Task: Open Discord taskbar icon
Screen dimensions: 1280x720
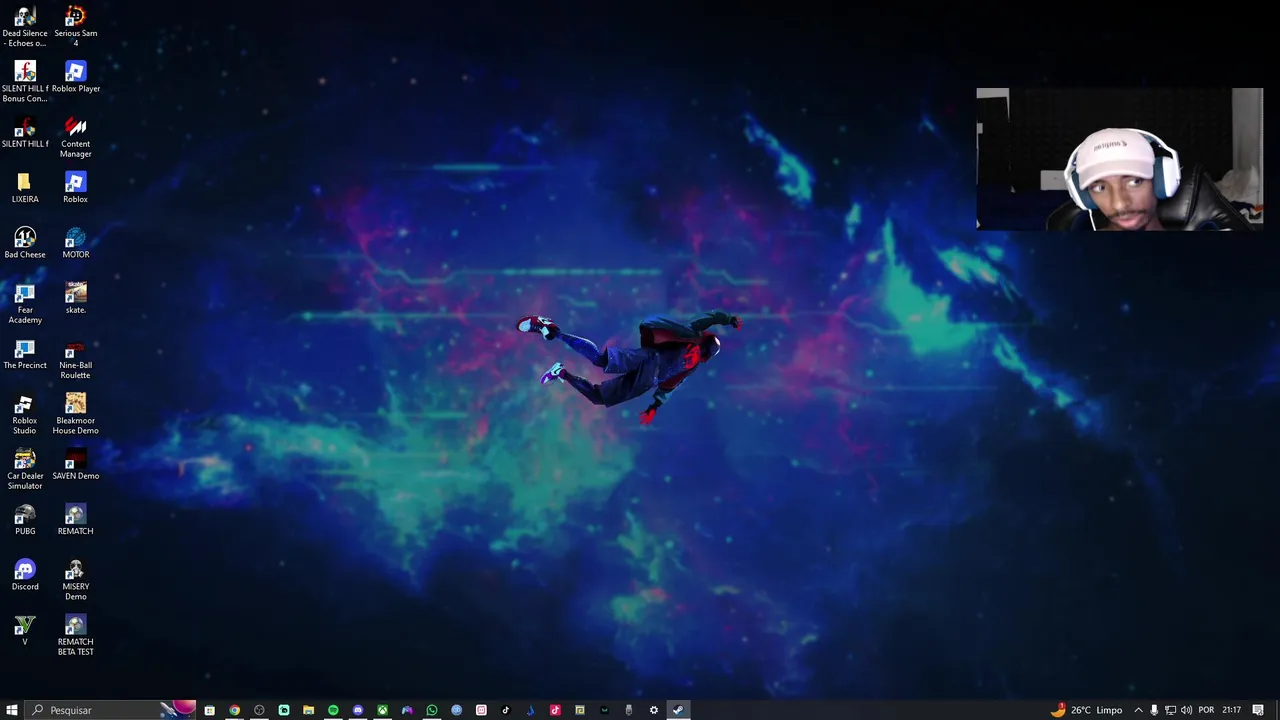Action: (x=358, y=710)
